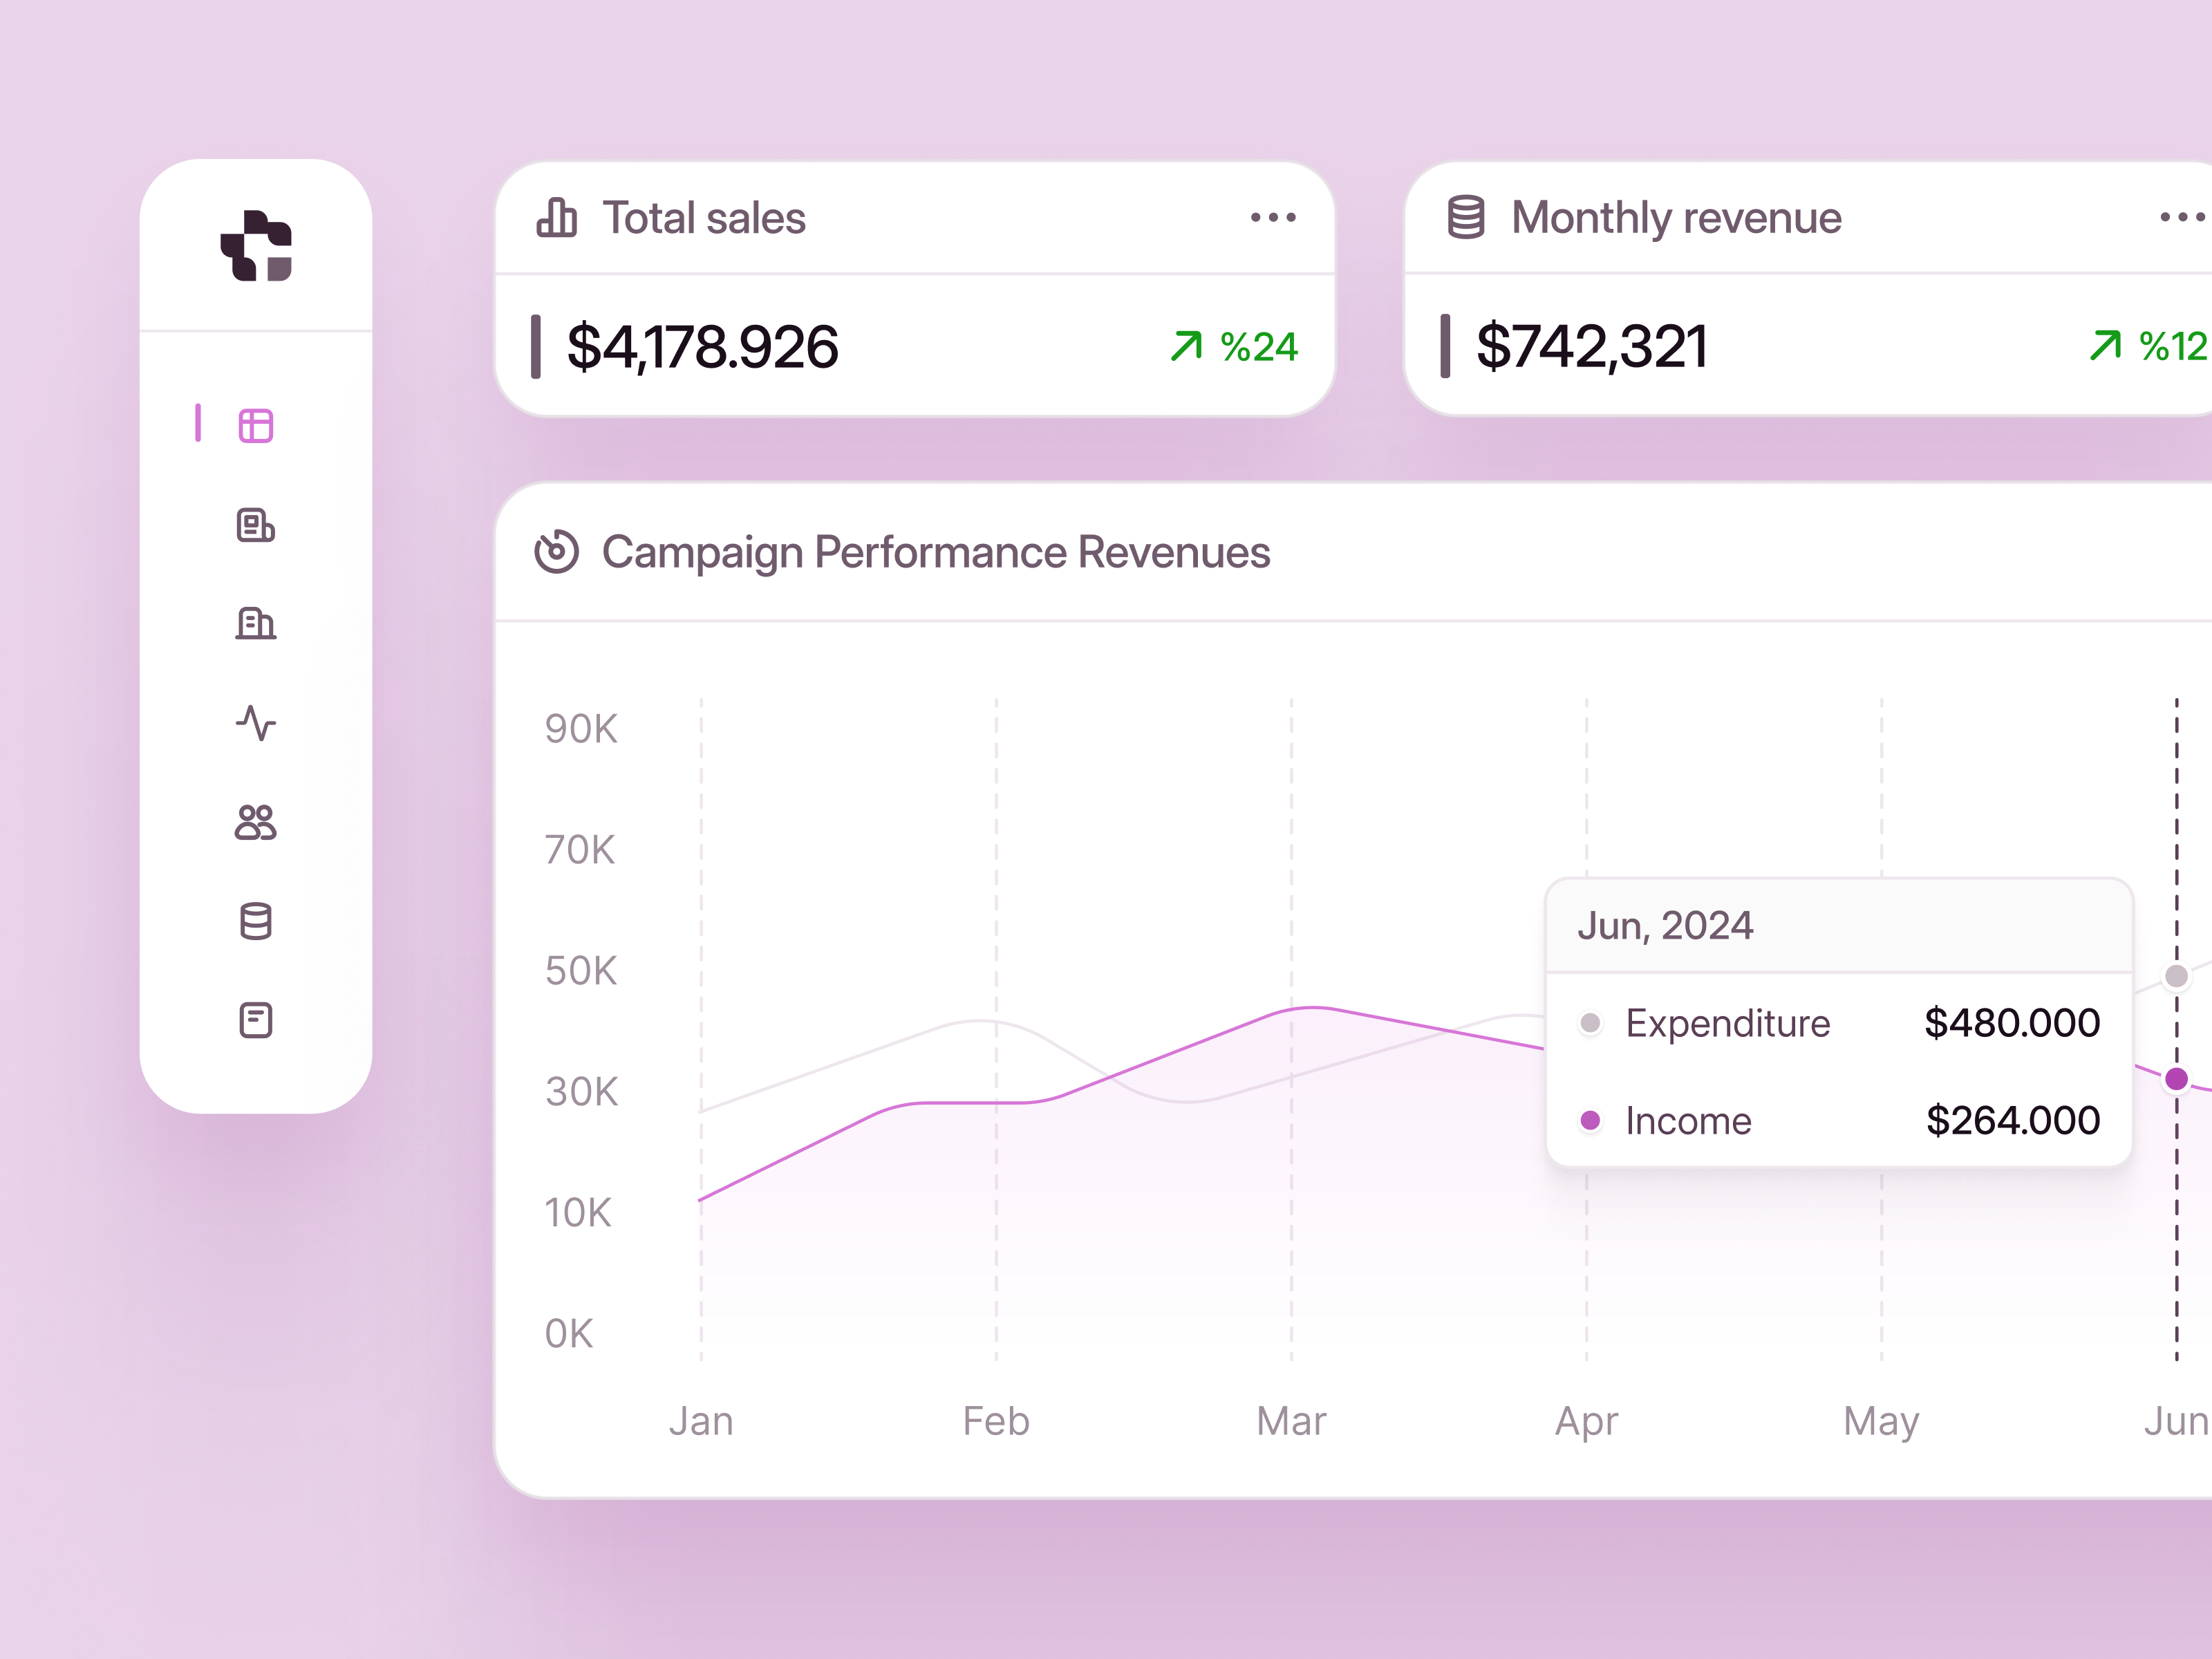The height and width of the screenshot is (1659, 2212).
Task: Click the purple income data point on chart
Action: click(x=2176, y=1079)
